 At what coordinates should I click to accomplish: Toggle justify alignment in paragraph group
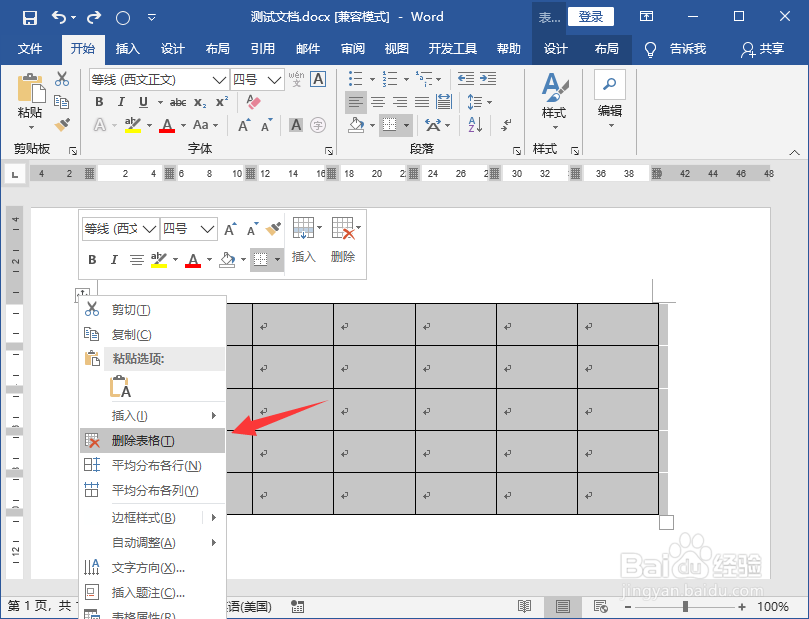422,102
